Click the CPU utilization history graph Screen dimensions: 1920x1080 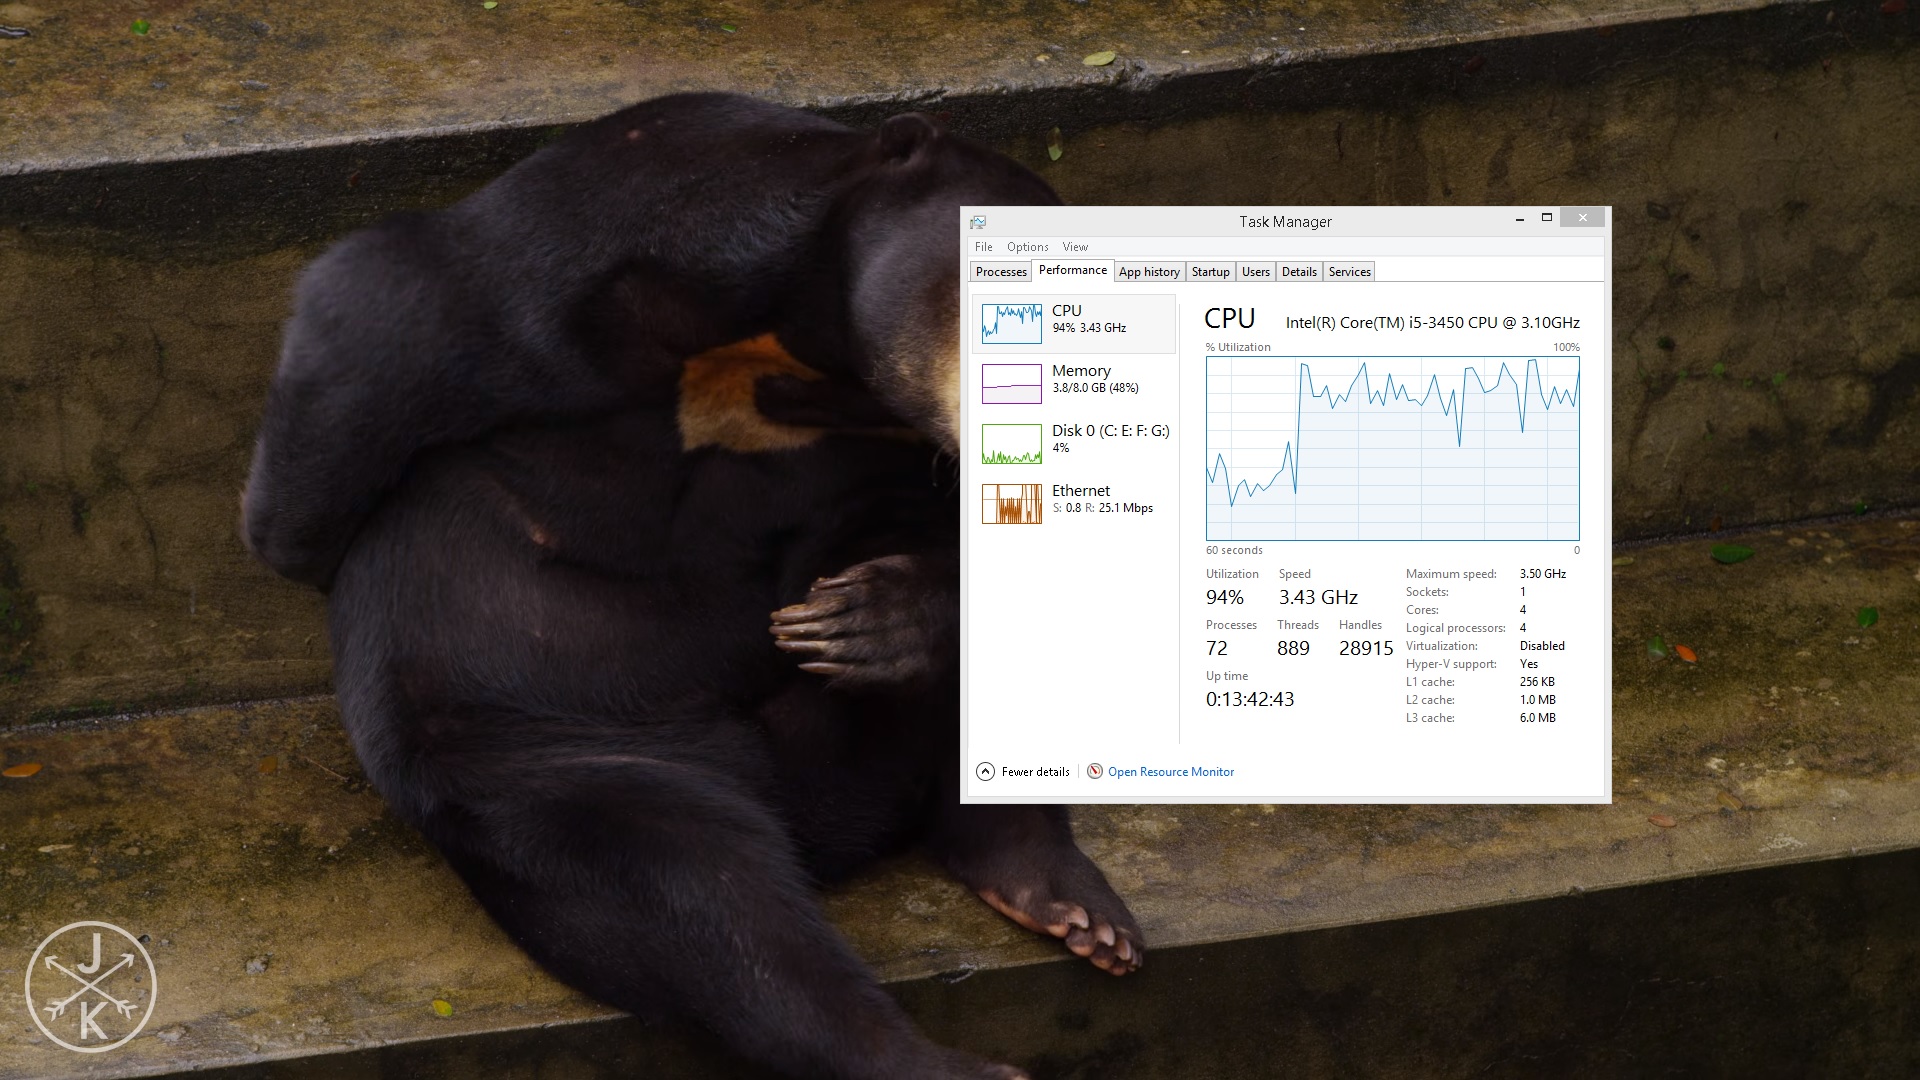[x=1392, y=448]
